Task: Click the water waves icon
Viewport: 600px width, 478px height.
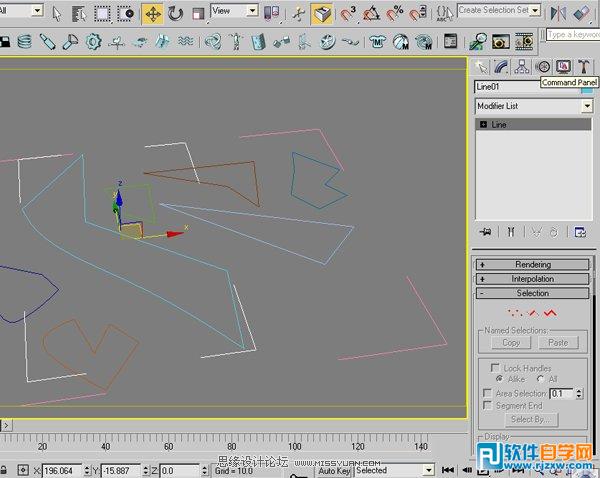Action: click(x=186, y=41)
